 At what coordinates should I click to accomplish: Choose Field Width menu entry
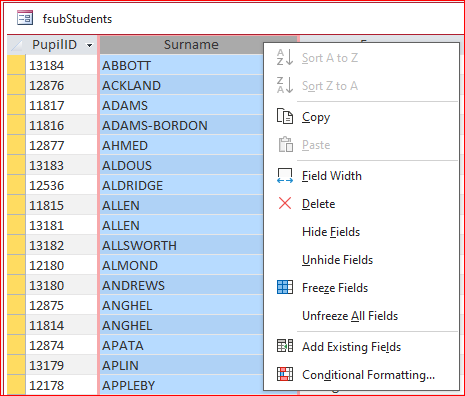coord(361,176)
